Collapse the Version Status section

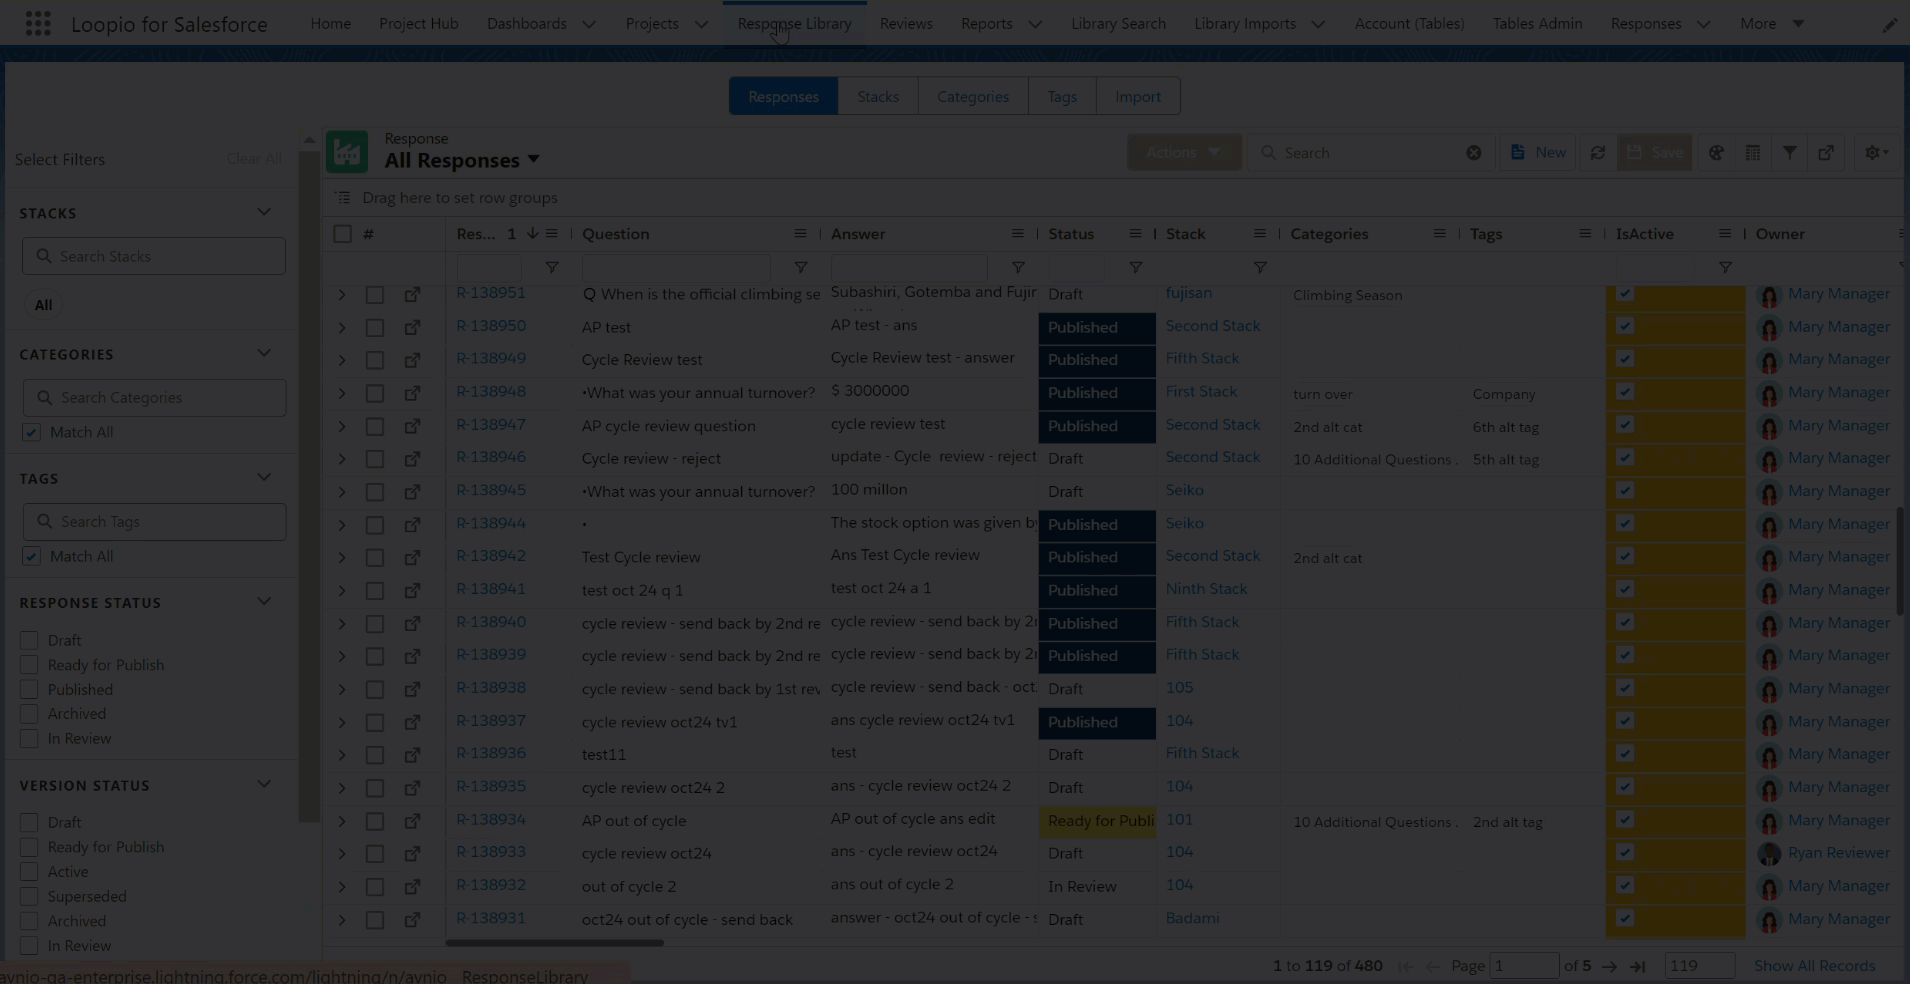click(x=264, y=784)
